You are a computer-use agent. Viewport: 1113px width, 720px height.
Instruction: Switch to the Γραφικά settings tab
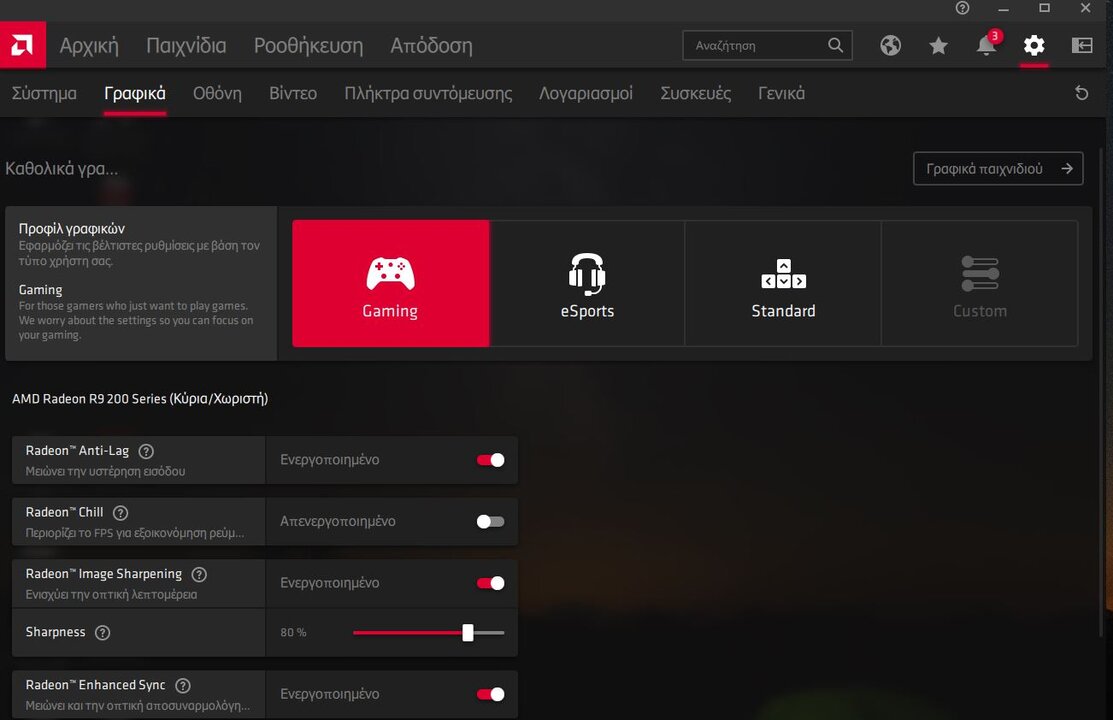click(135, 93)
